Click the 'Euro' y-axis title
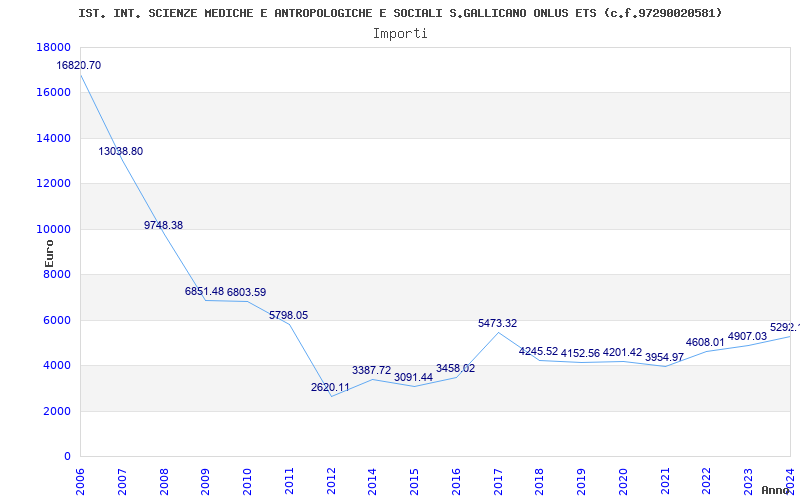The height and width of the screenshot is (500, 800). pyautogui.click(x=49, y=253)
